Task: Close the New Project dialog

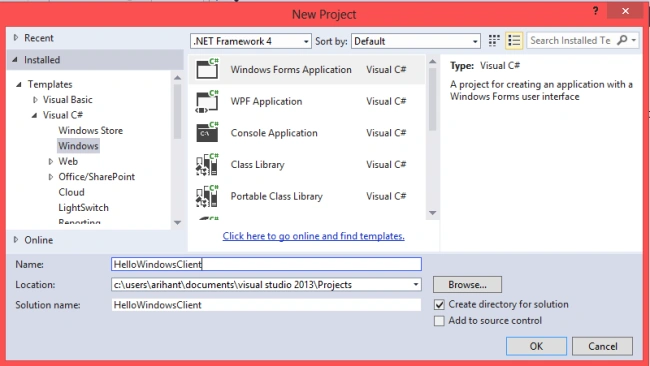Action: coord(625,11)
